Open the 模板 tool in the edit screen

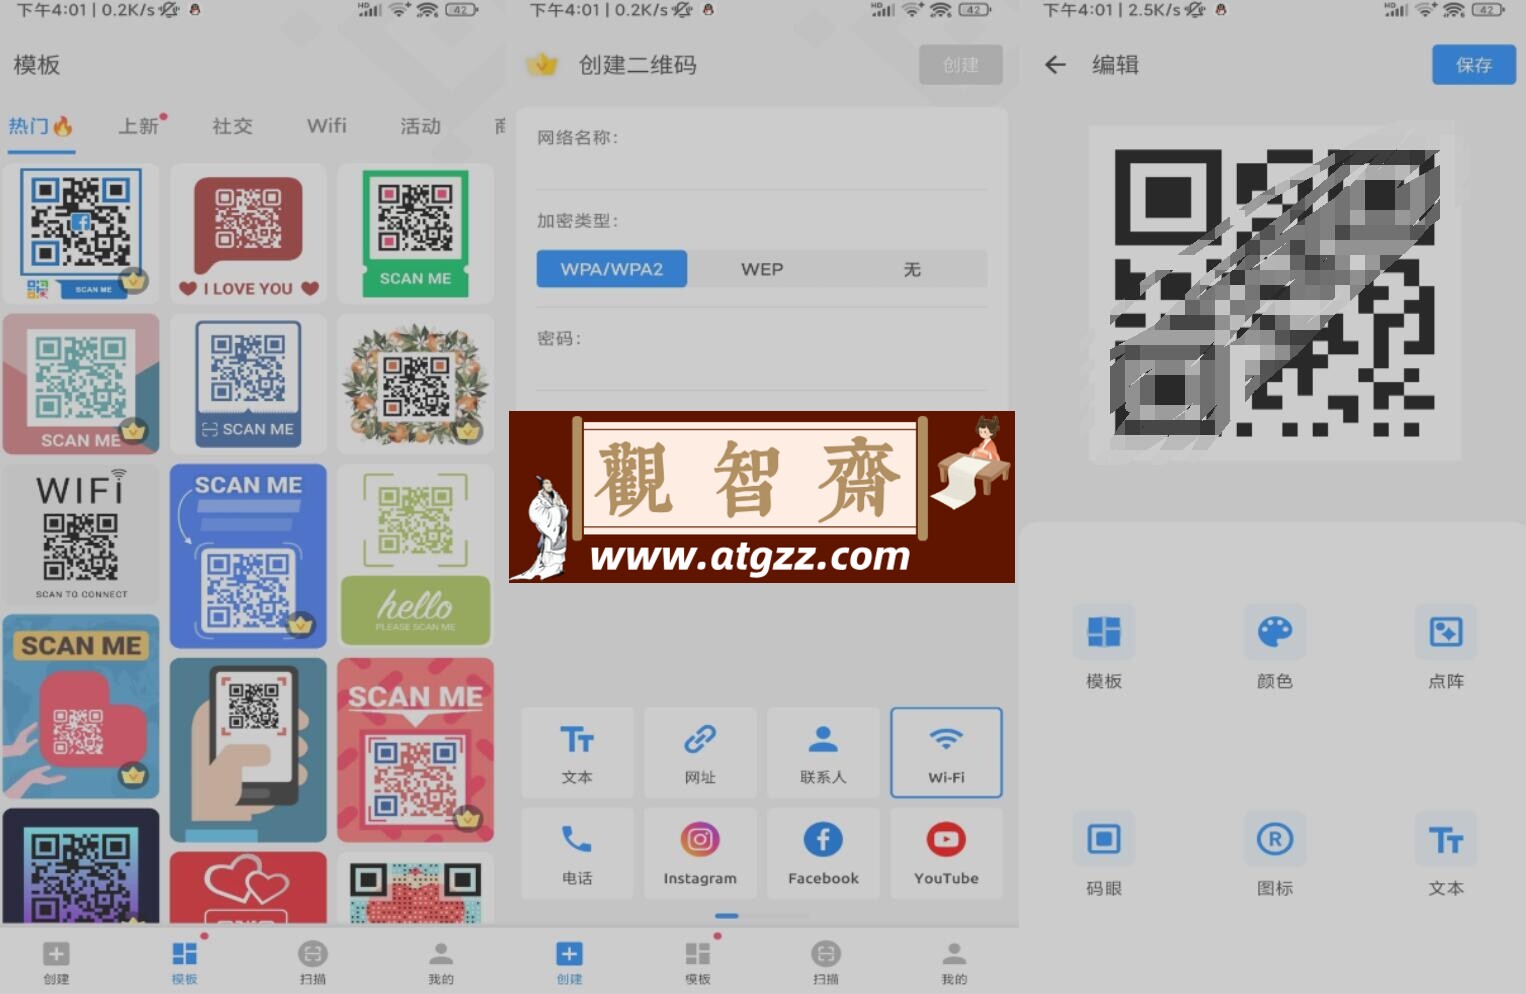[1104, 647]
